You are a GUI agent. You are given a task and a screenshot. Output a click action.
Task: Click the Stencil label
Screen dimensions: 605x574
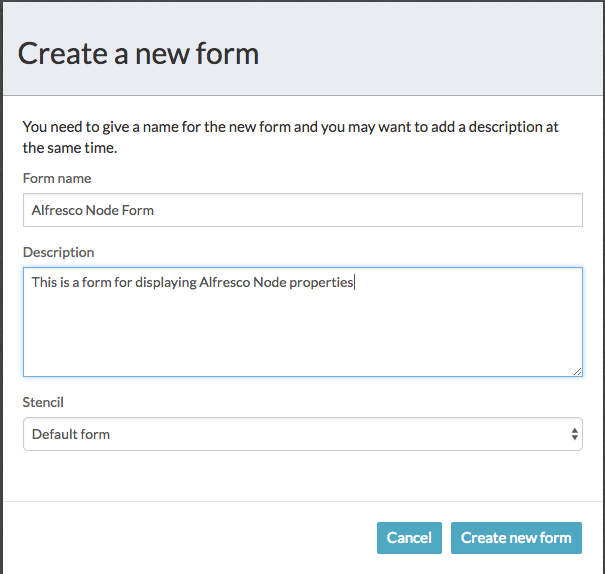point(43,402)
